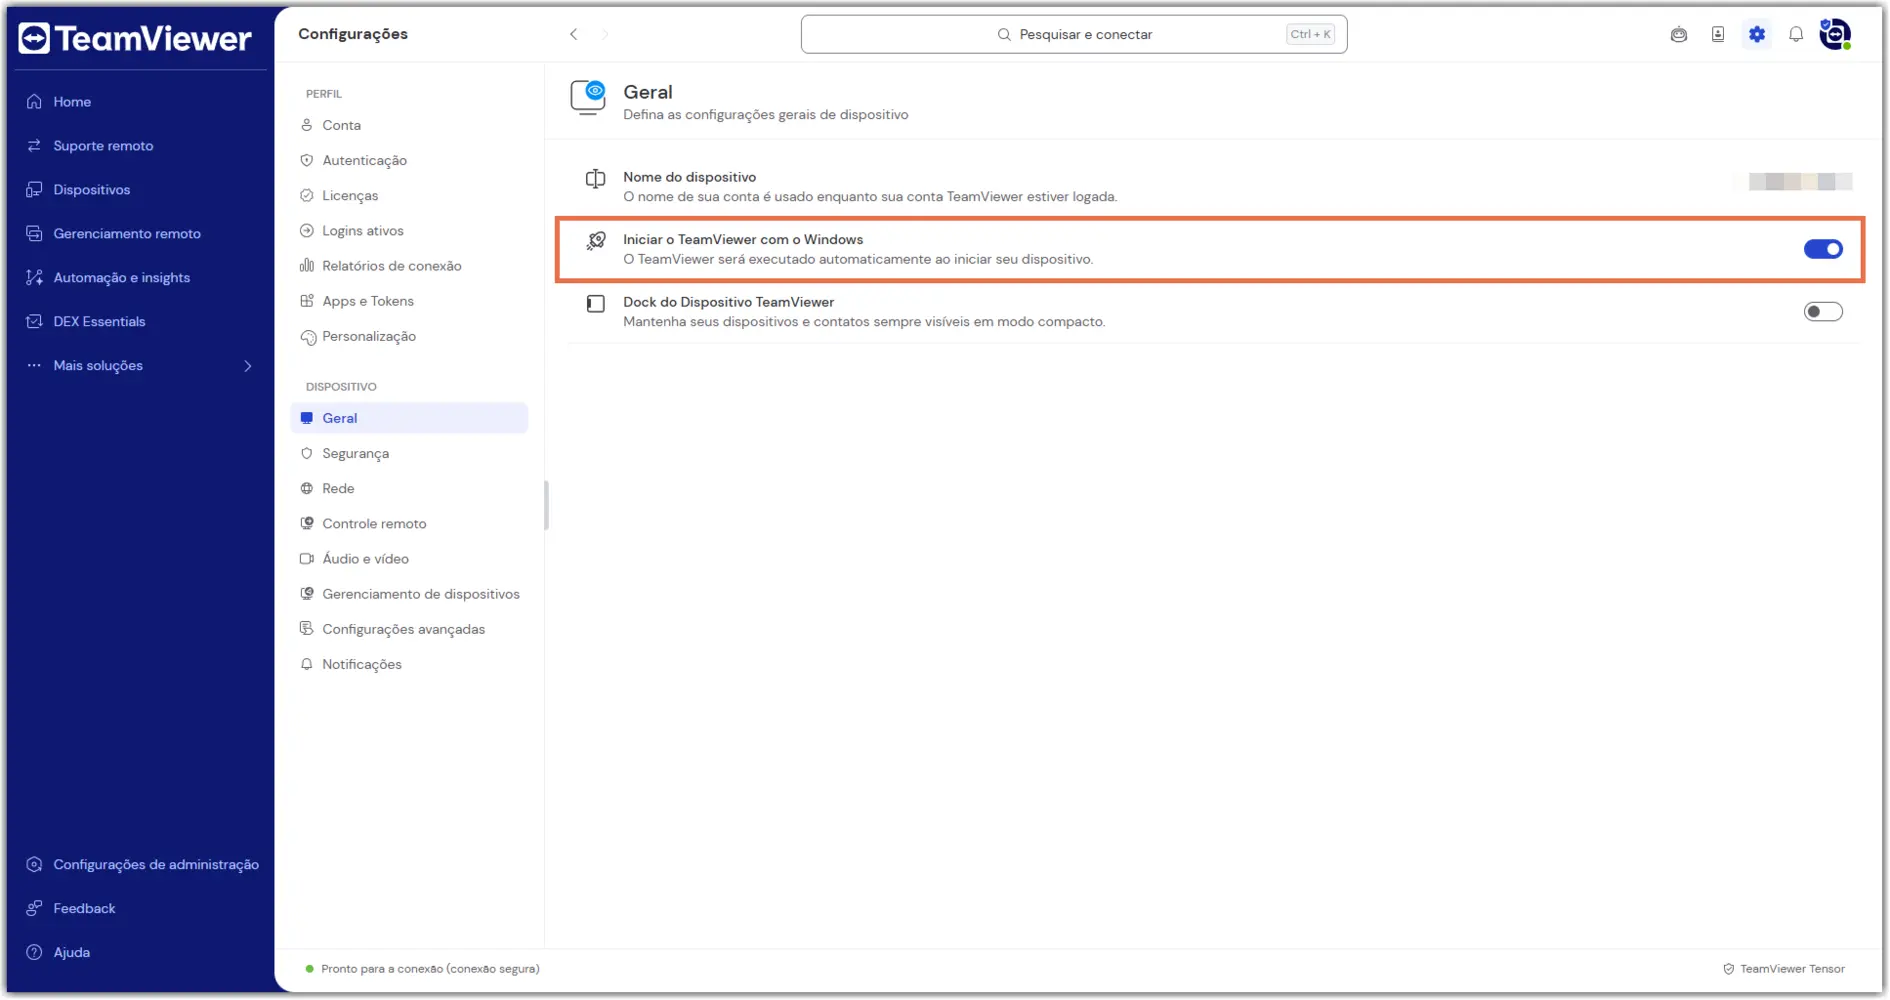The height and width of the screenshot is (1000, 1890).
Task: Disable Iniciar o TeamViewer com o Windows
Action: [x=1823, y=249]
